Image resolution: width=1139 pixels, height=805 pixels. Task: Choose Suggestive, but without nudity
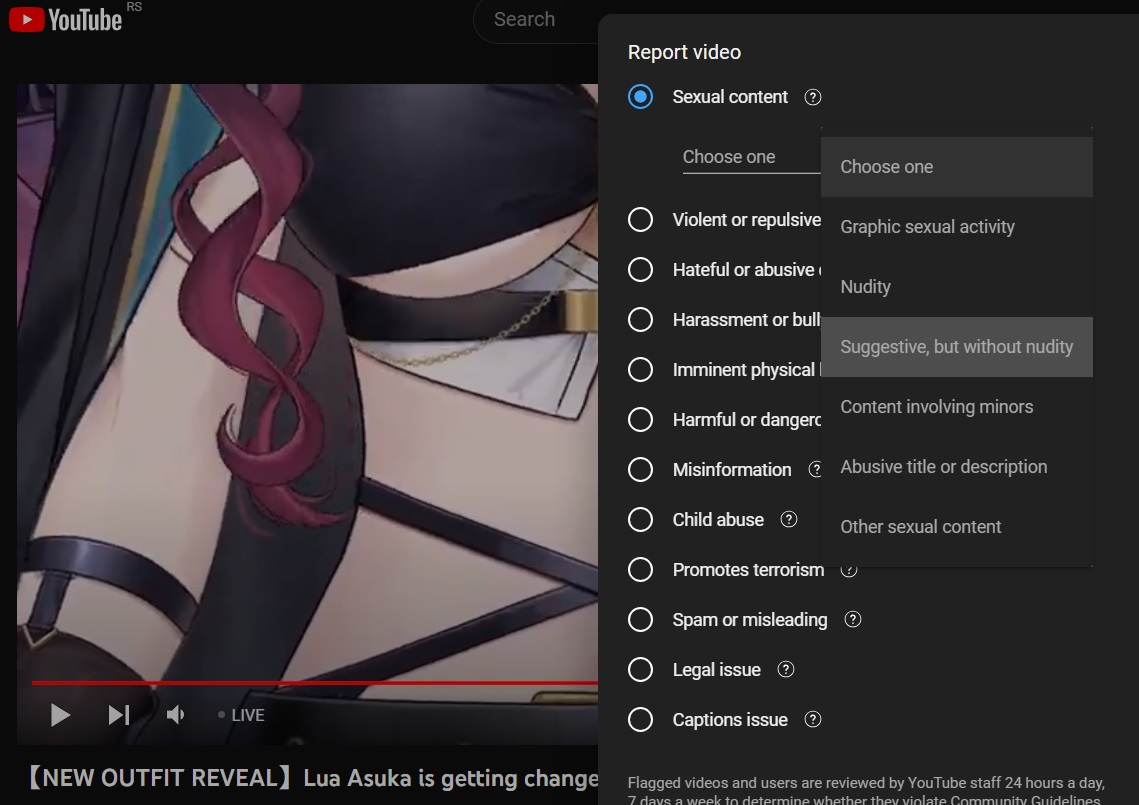pyautogui.click(x=957, y=347)
